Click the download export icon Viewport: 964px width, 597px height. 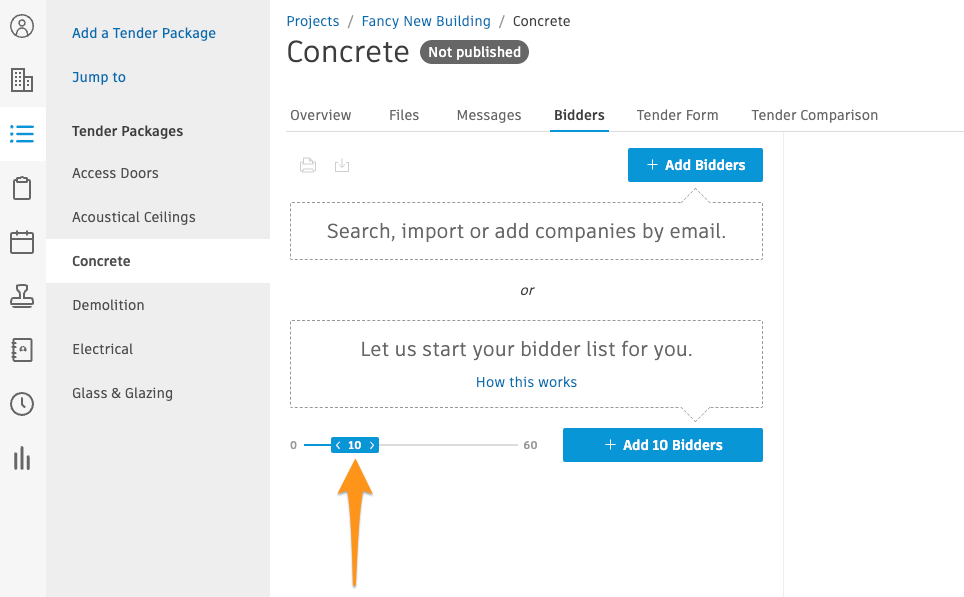pyautogui.click(x=342, y=165)
